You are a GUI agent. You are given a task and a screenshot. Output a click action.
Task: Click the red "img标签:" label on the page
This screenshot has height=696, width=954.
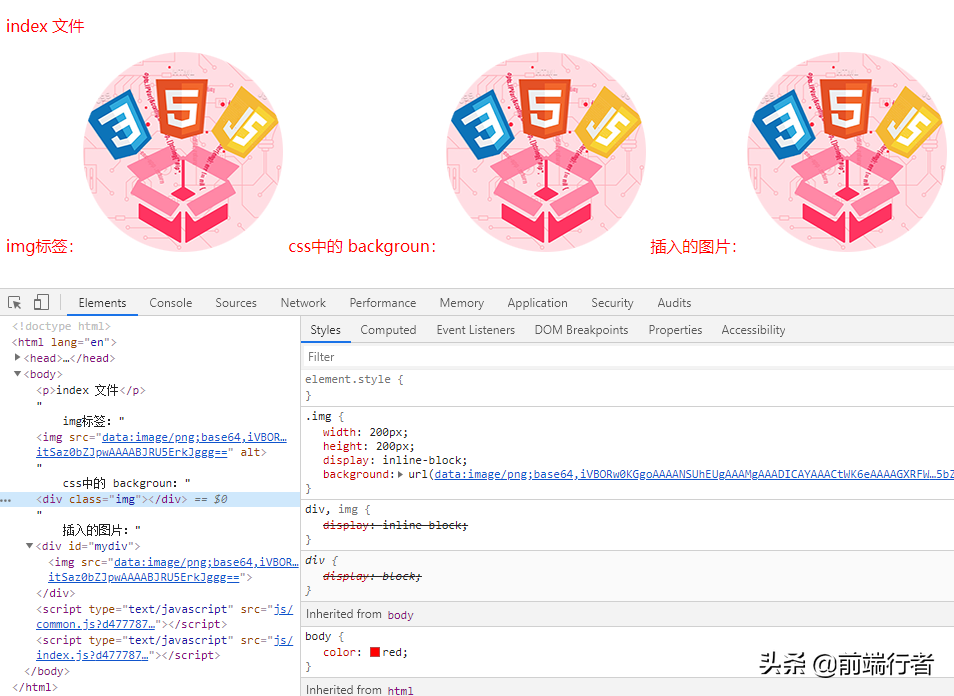tap(40, 246)
